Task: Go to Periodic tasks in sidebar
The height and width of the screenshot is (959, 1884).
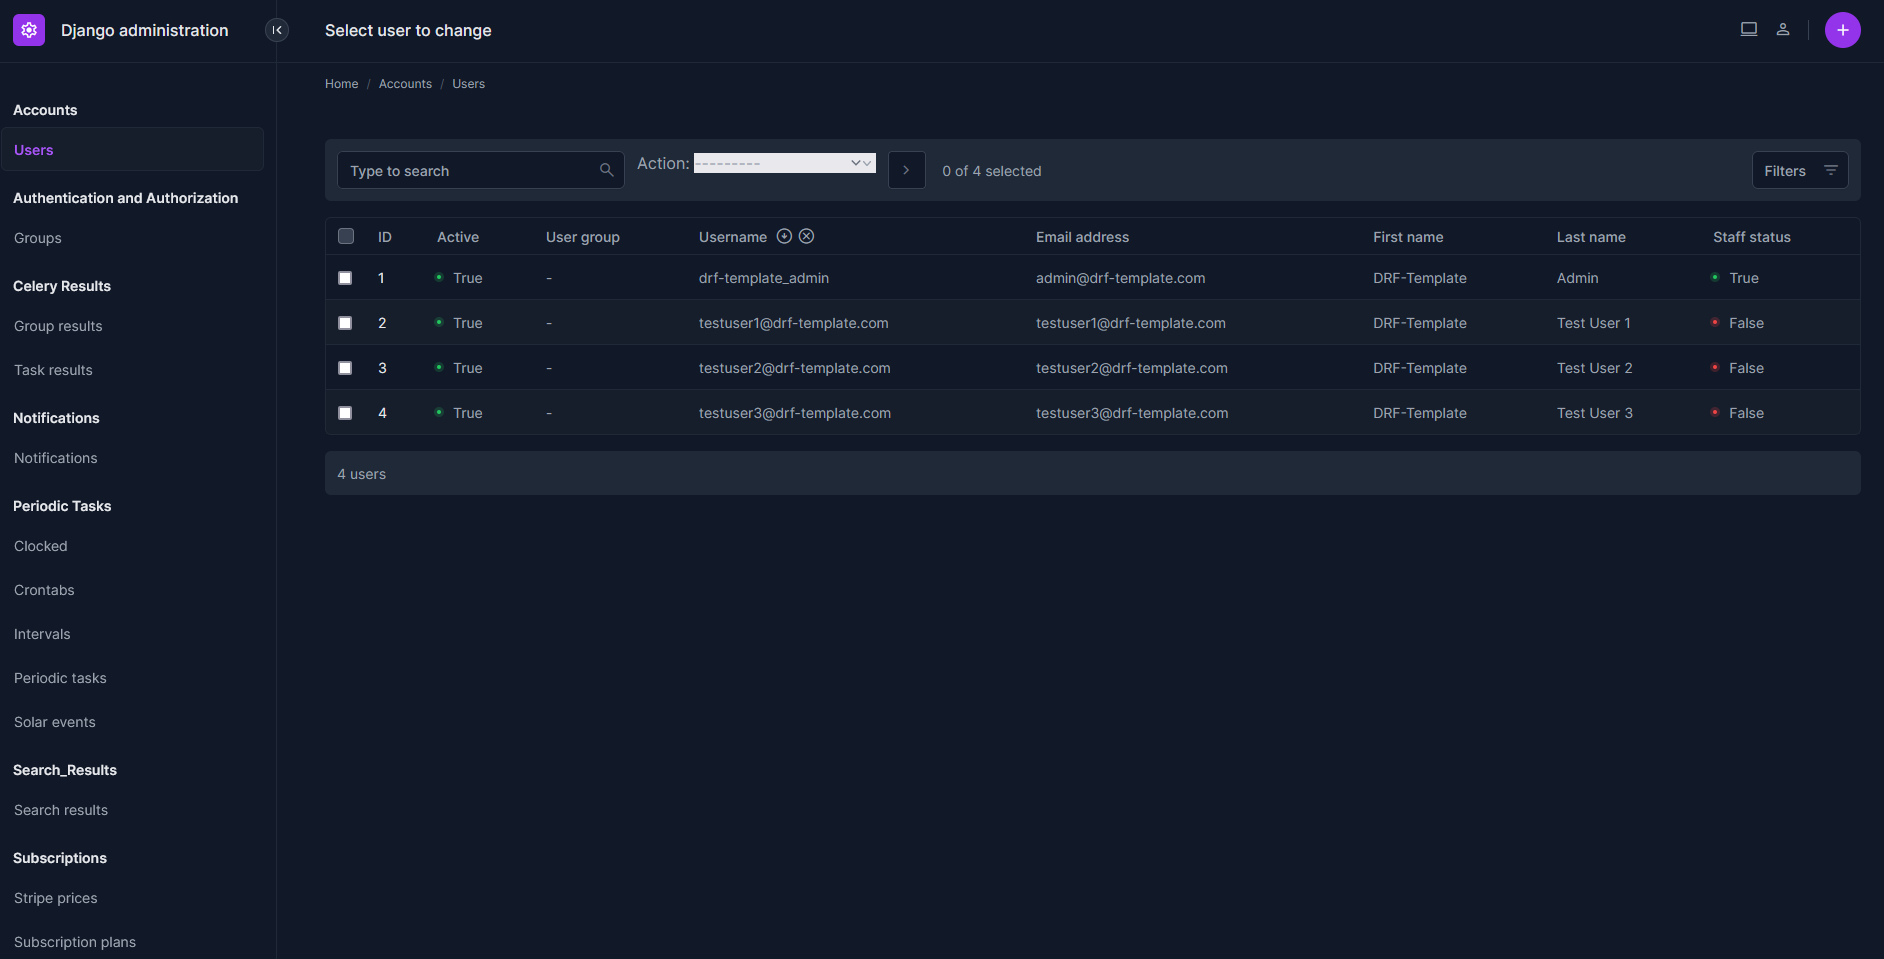Action: click(60, 678)
